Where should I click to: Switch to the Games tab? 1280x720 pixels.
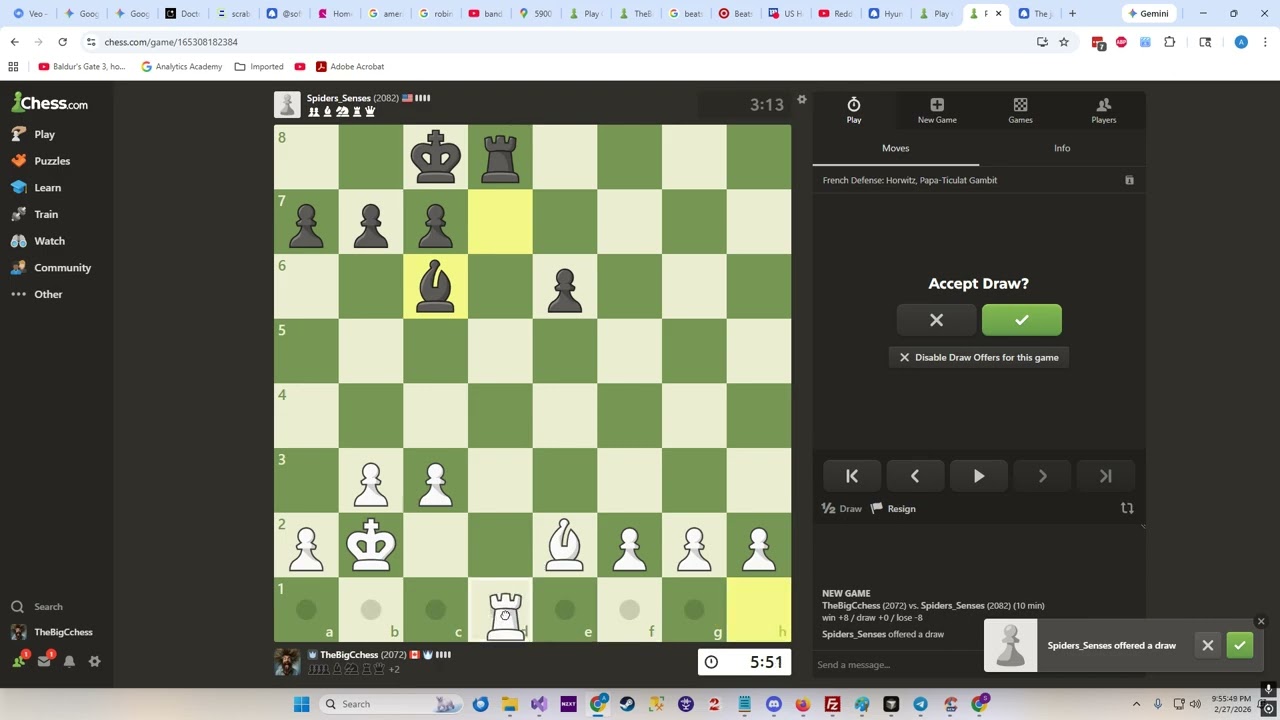pos(1020,111)
